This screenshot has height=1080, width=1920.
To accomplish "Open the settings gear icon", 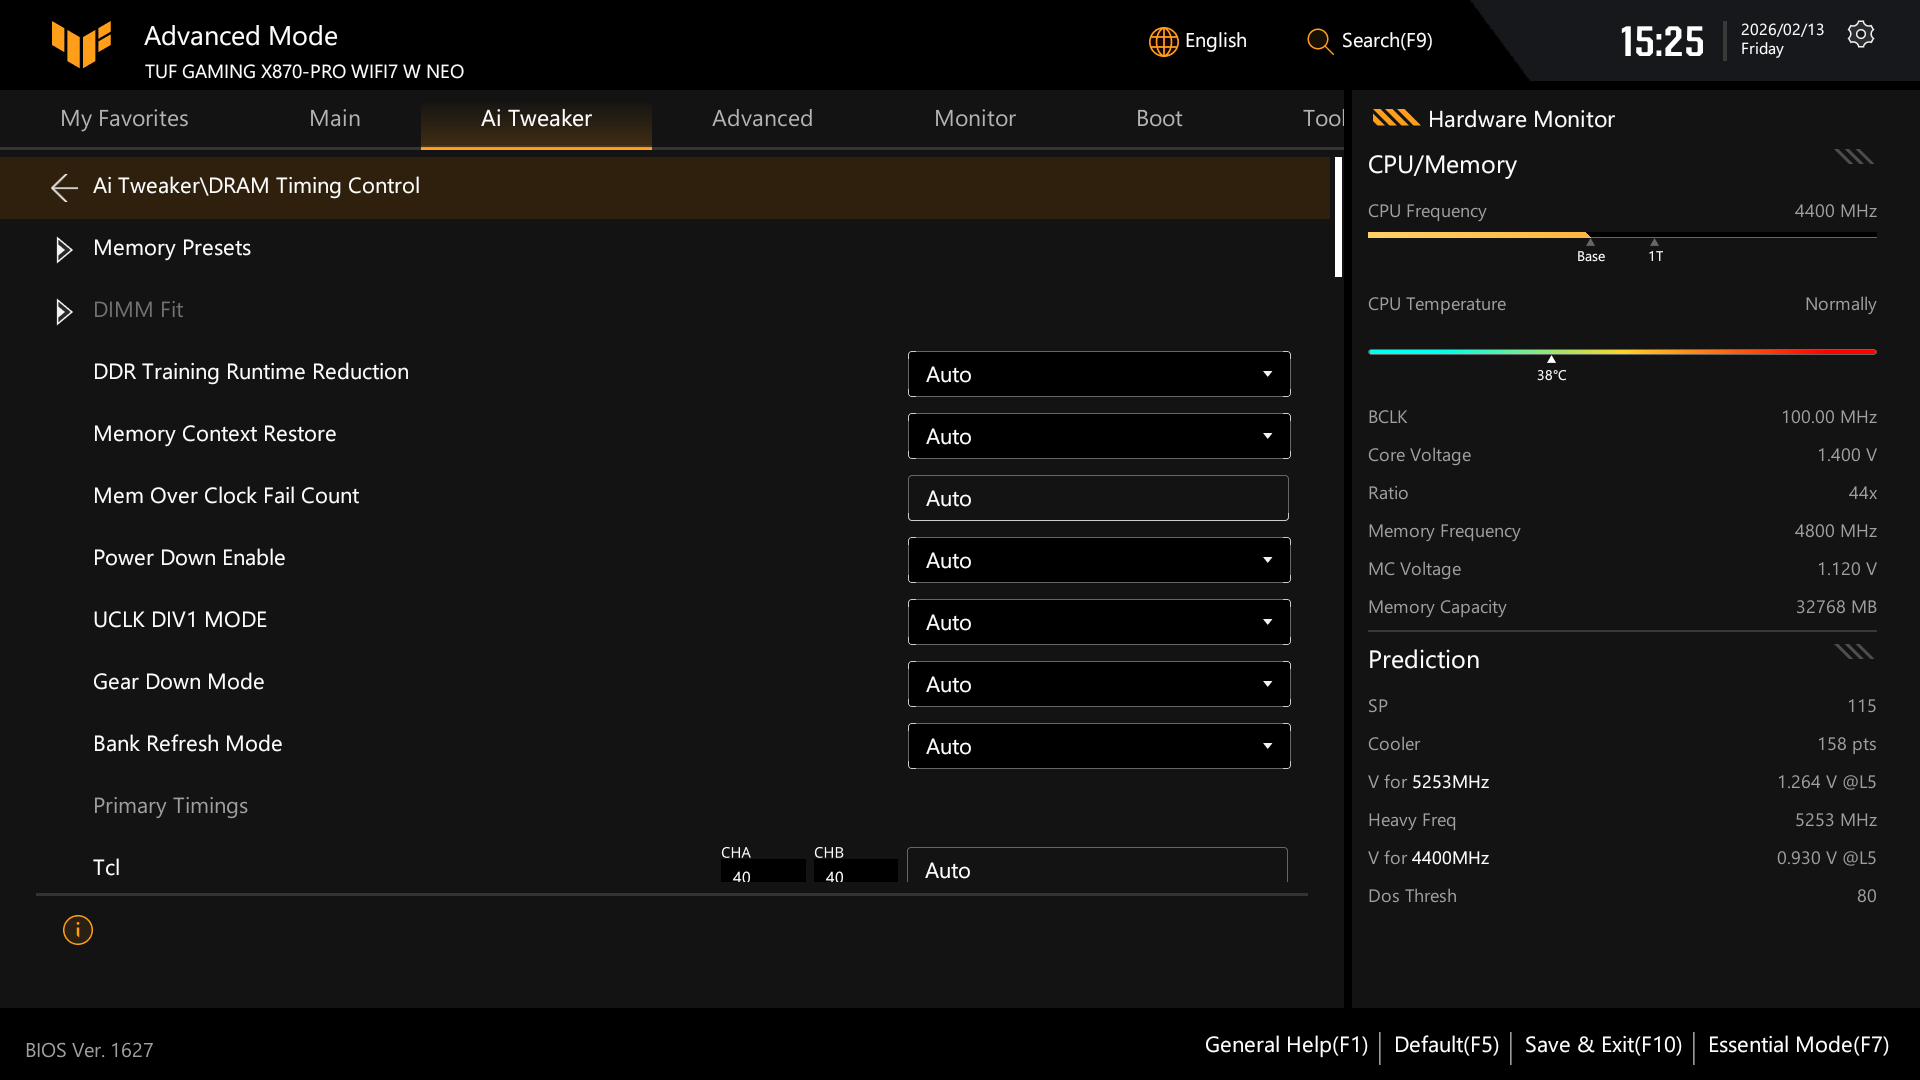I will click(1861, 33).
